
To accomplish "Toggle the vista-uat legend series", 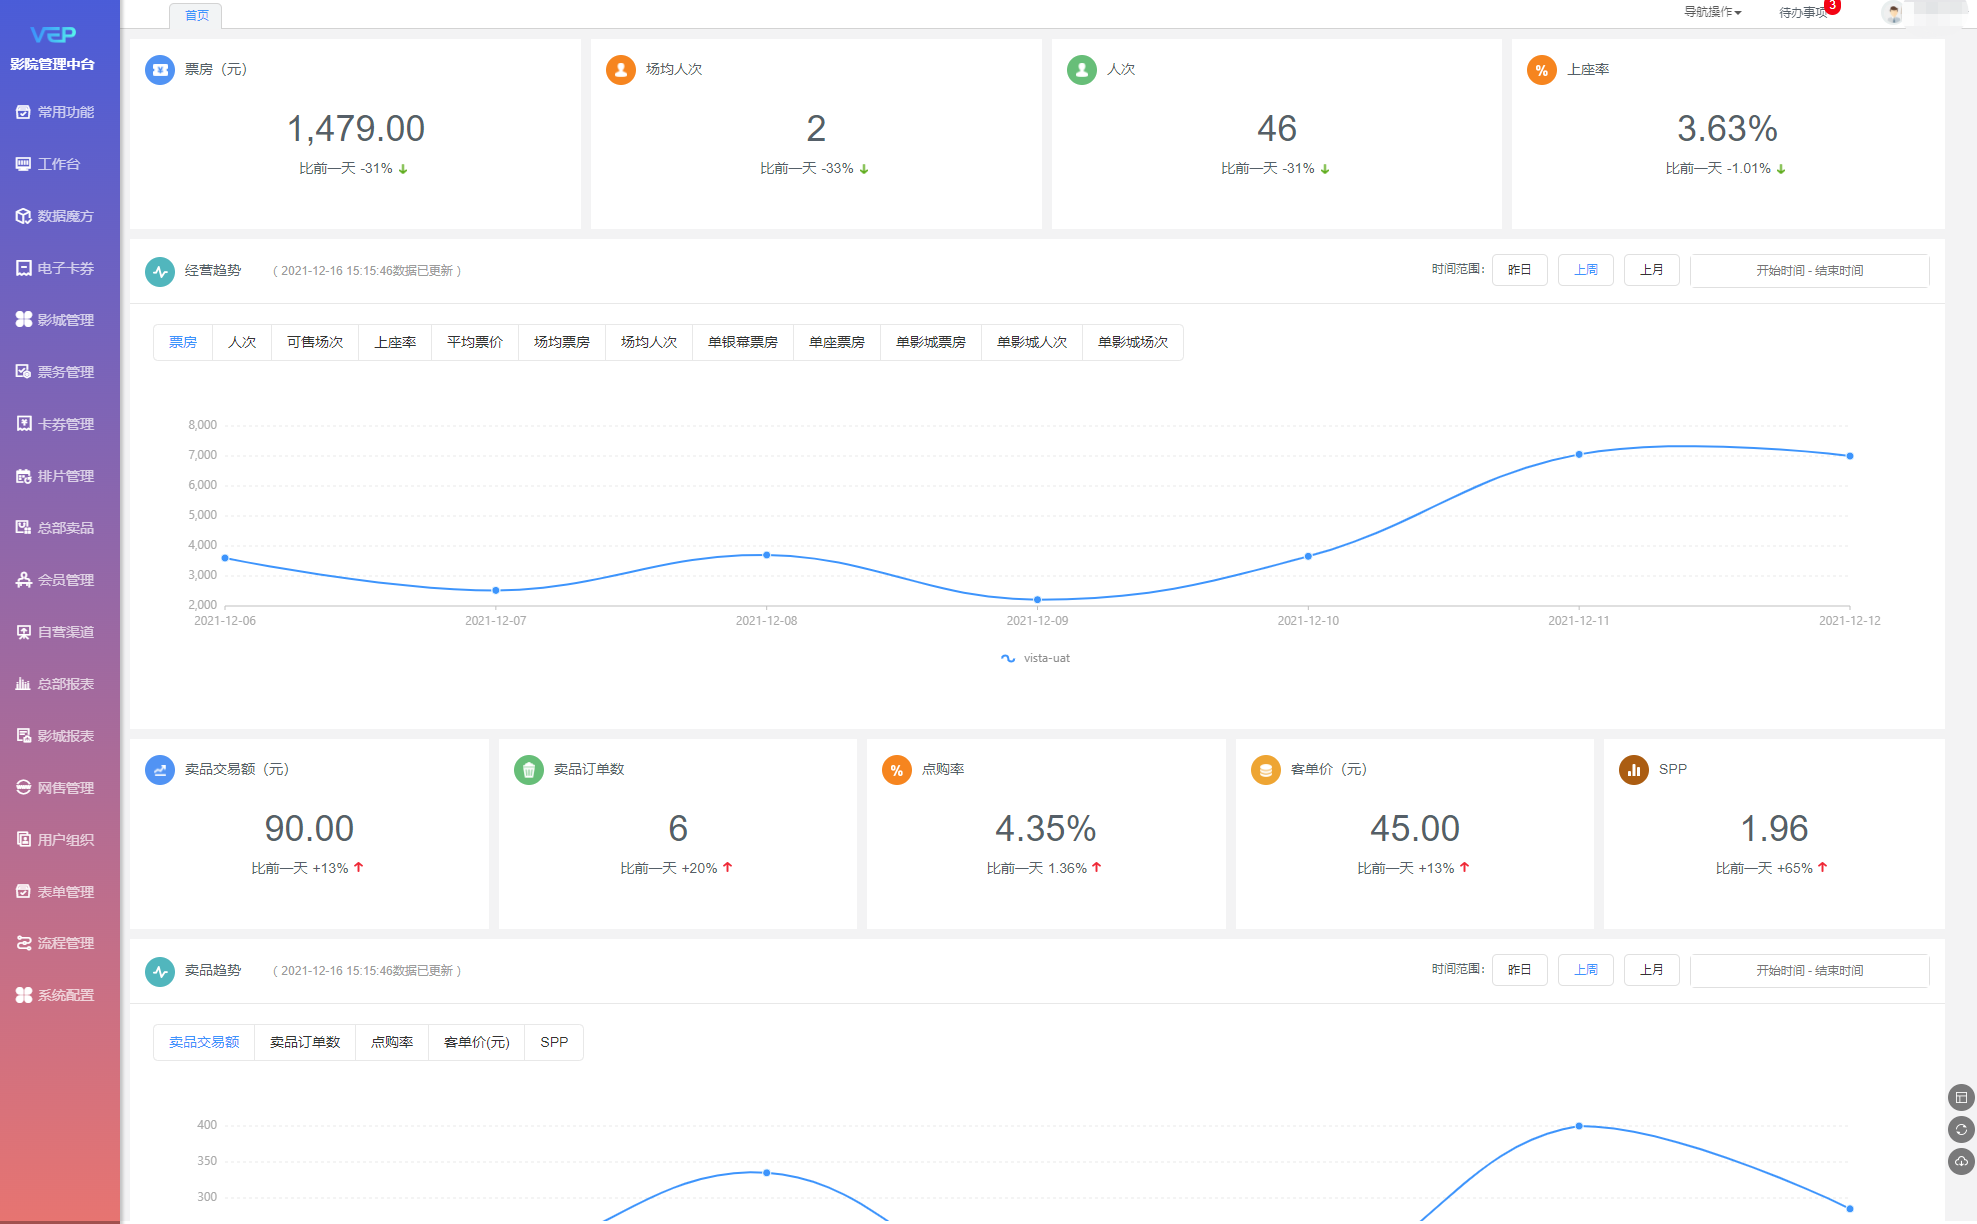I will [x=1036, y=658].
